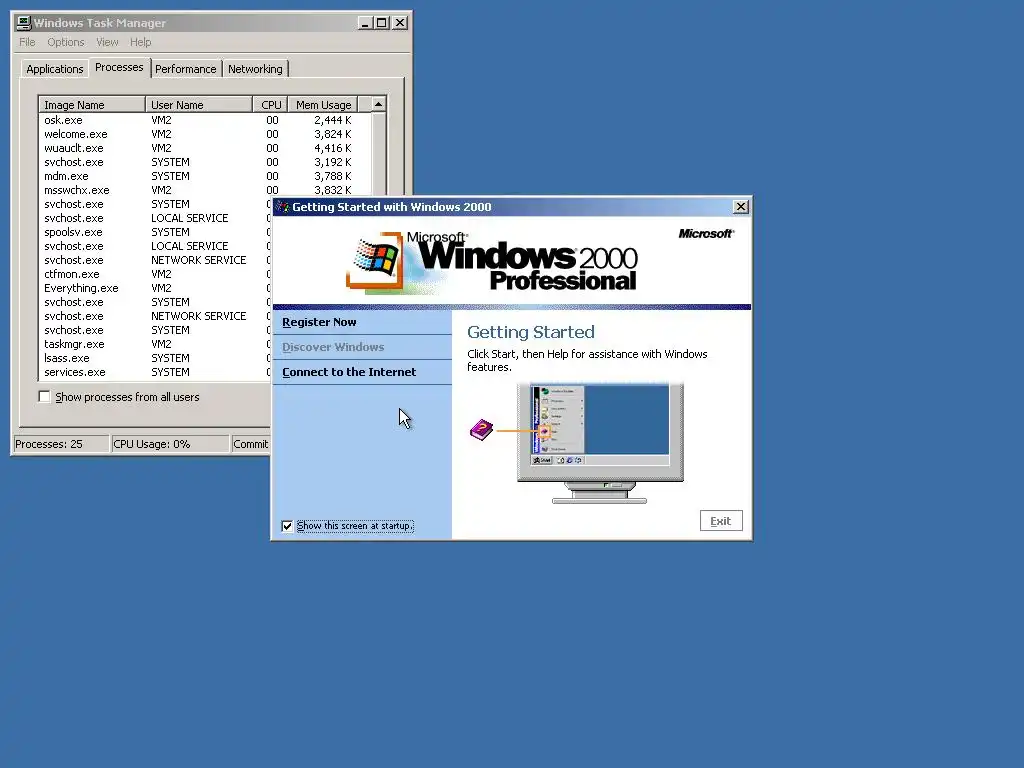Click the Task Manager title bar icon
The height and width of the screenshot is (768, 1024).
(24, 23)
